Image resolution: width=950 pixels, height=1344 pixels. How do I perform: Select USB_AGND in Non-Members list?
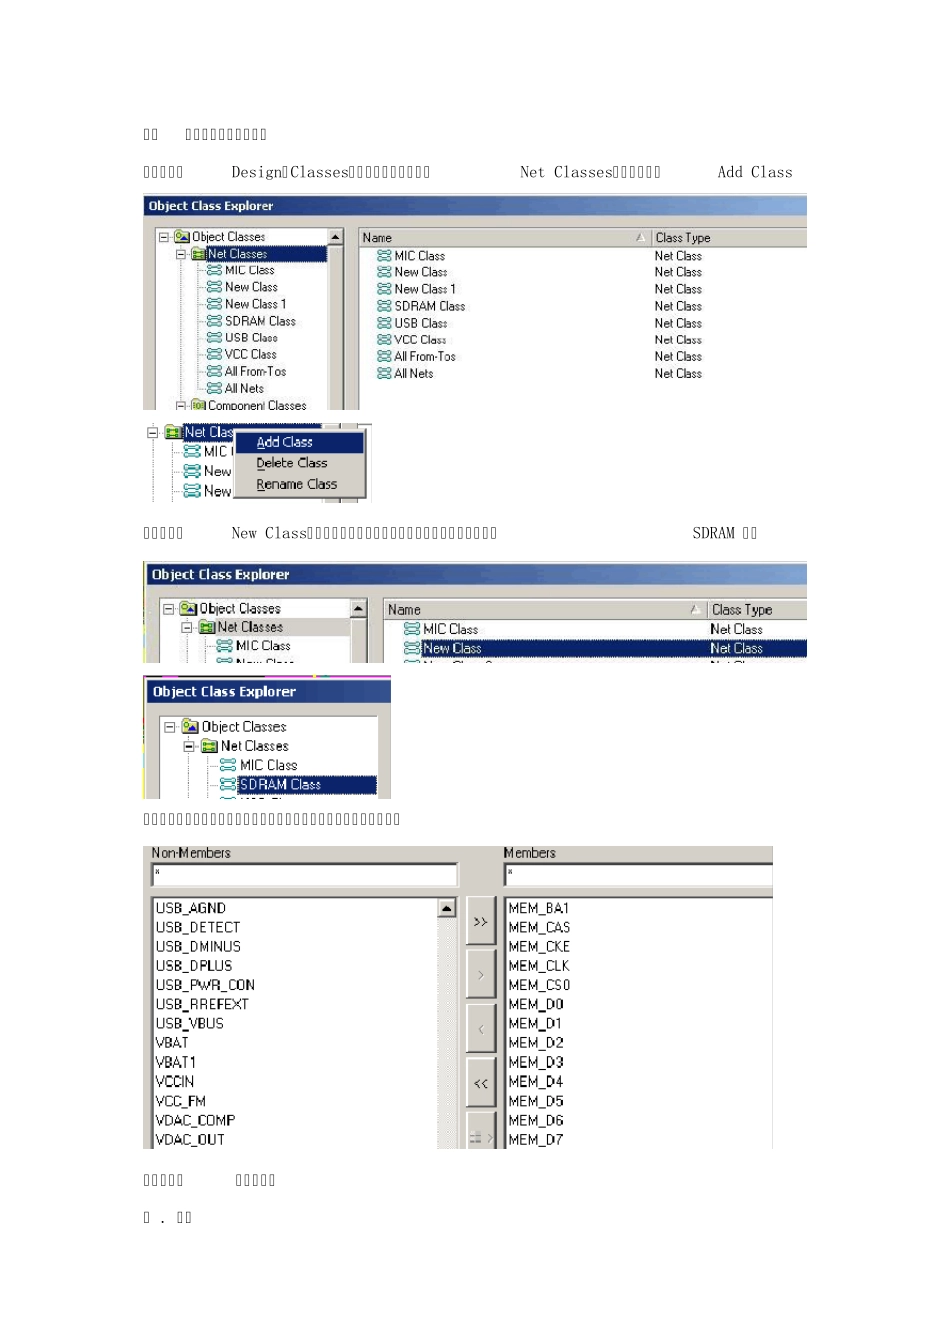(191, 908)
